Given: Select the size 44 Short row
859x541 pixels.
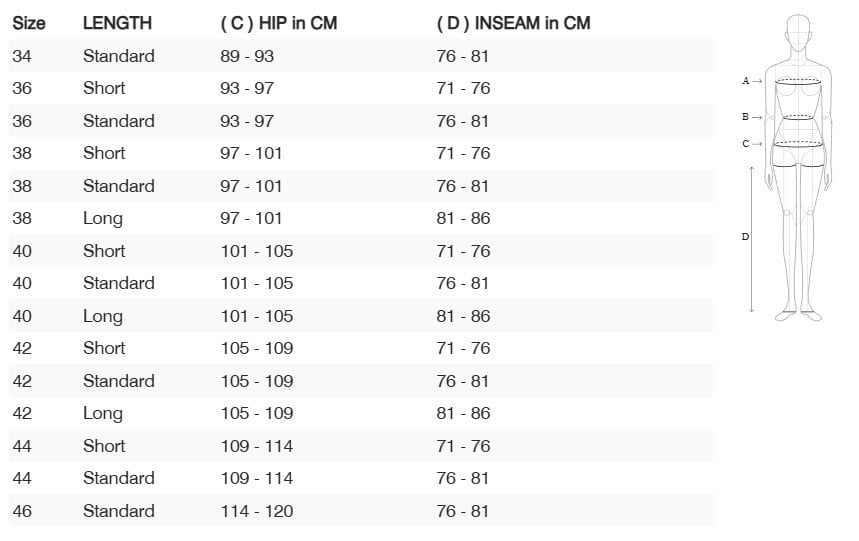Looking at the screenshot, I should [x=361, y=446].
